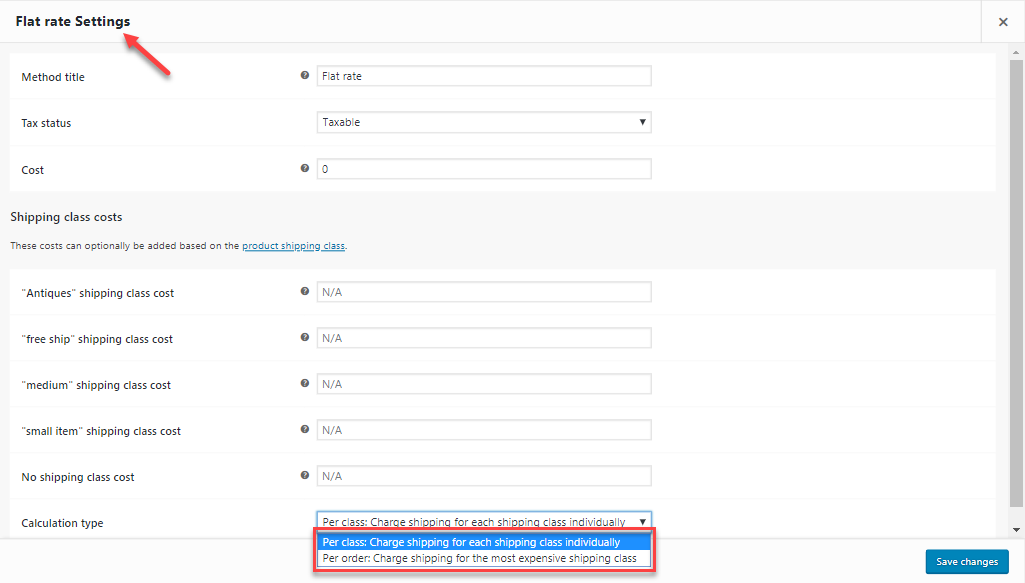Select Per class calculation option
The width and height of the screenshot is (1025, 583).
pyautogui.click(x=484, y=542)
